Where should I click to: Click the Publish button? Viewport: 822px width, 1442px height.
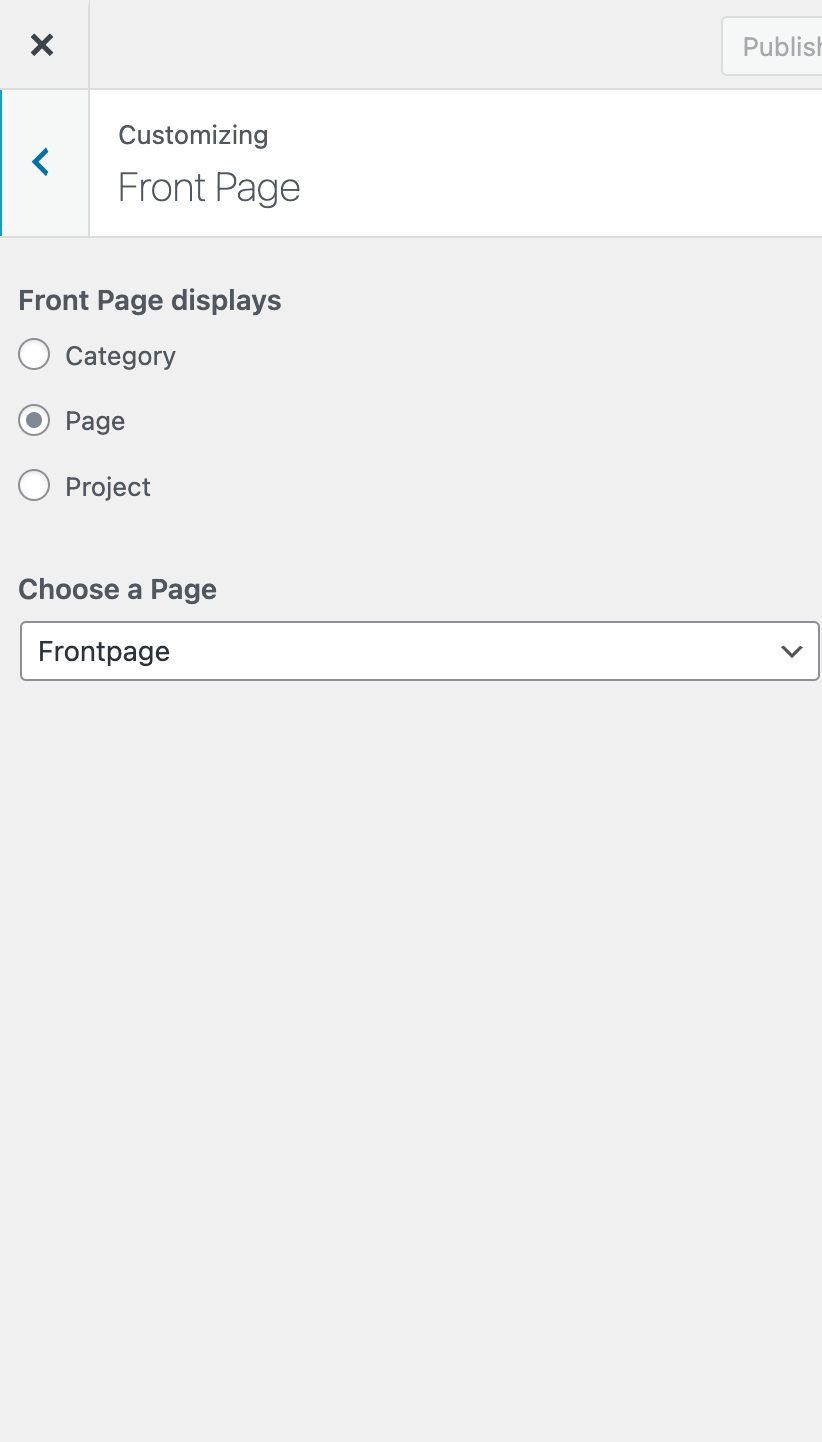pyautogui.click(x=780, y=45)
